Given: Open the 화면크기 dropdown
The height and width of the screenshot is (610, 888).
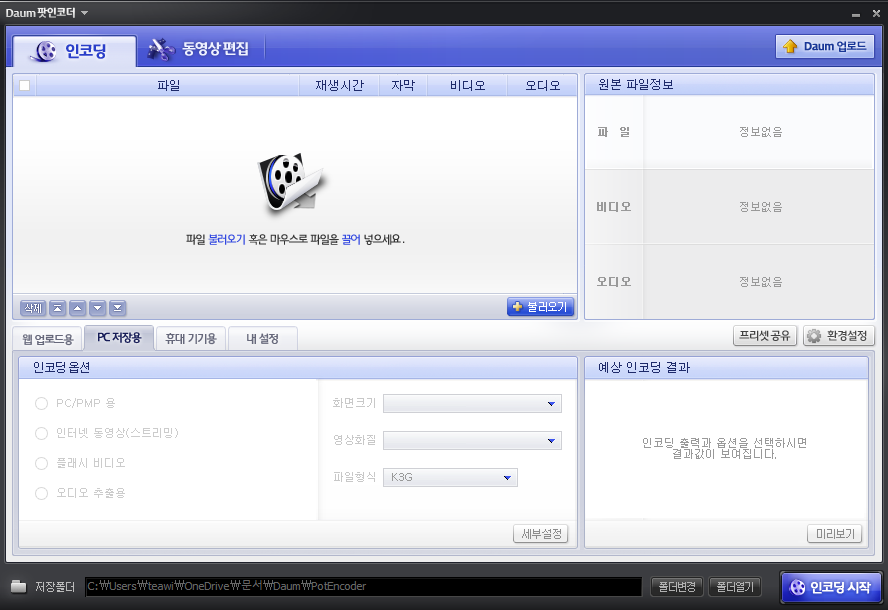Looking at the screenshot, I should point(472,404).
